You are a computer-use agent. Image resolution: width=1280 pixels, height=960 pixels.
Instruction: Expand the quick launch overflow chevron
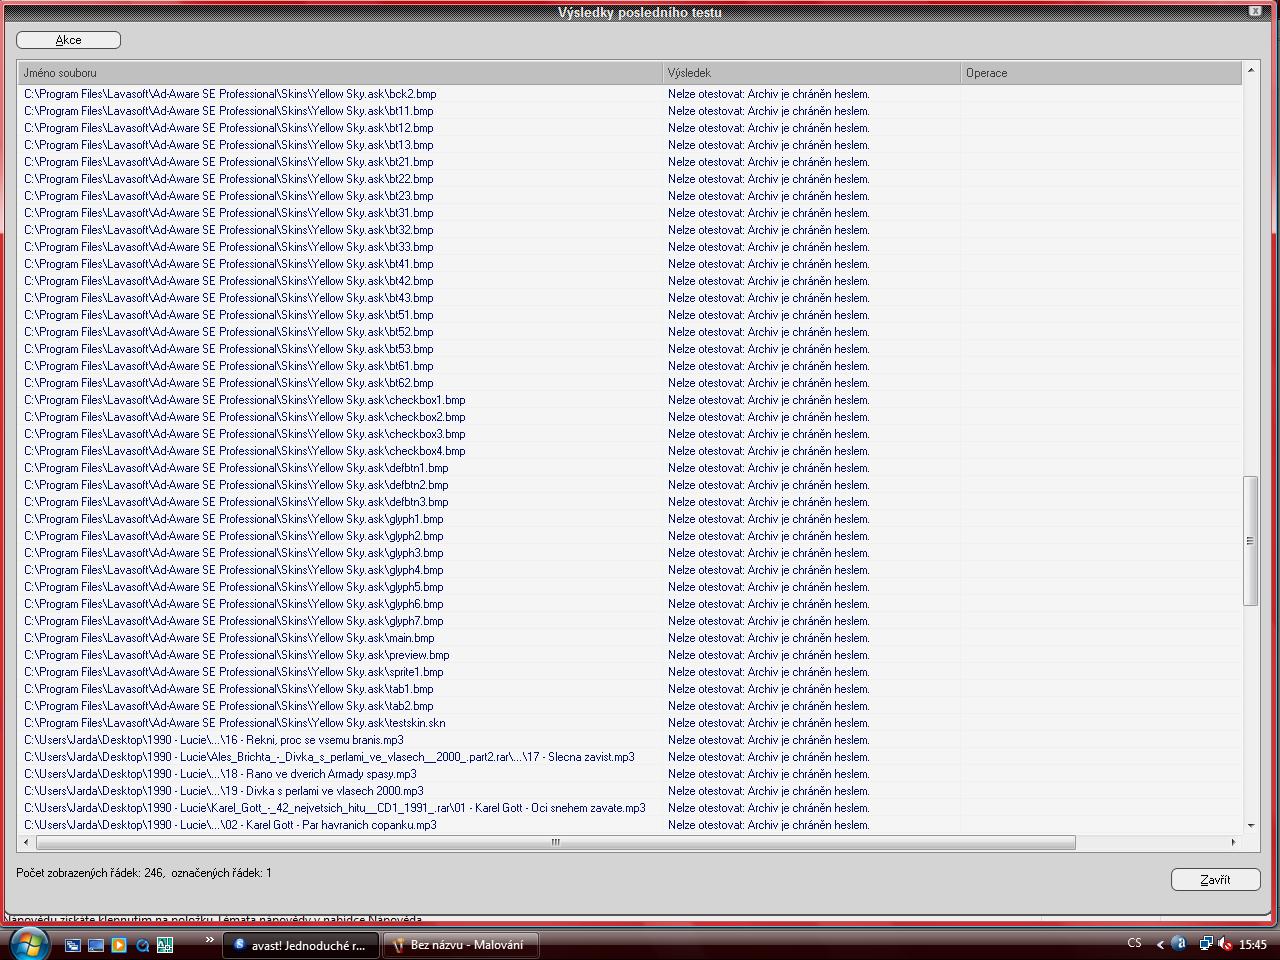tap(209, 940)
